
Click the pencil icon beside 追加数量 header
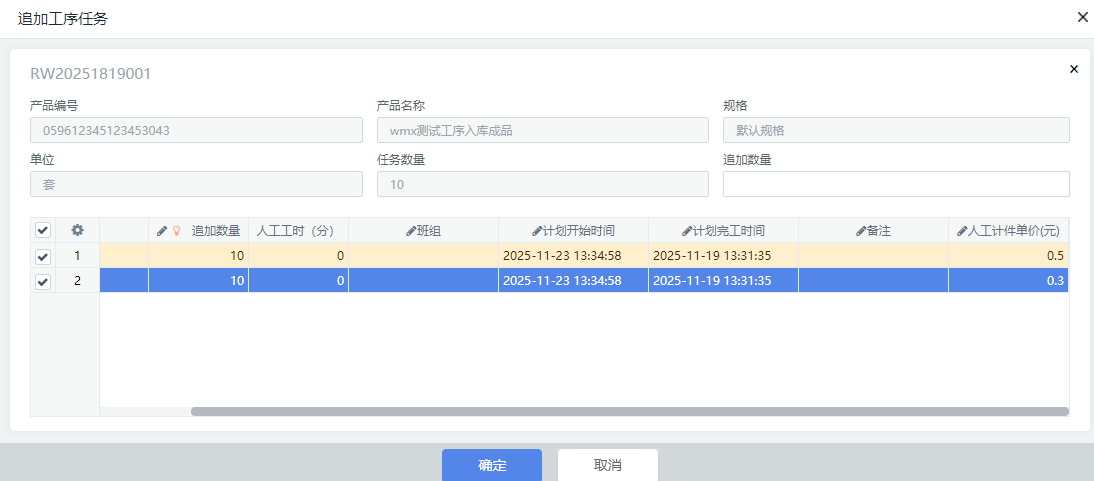tap(162, 231)
